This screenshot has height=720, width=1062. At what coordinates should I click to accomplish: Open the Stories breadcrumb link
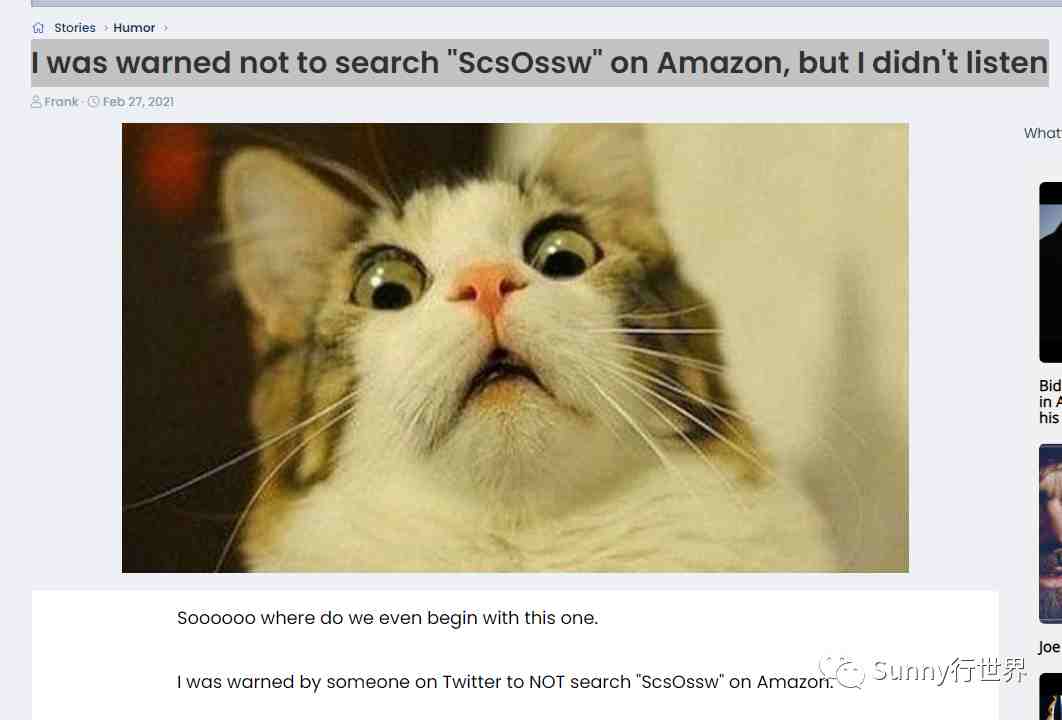tap(75, 28)
